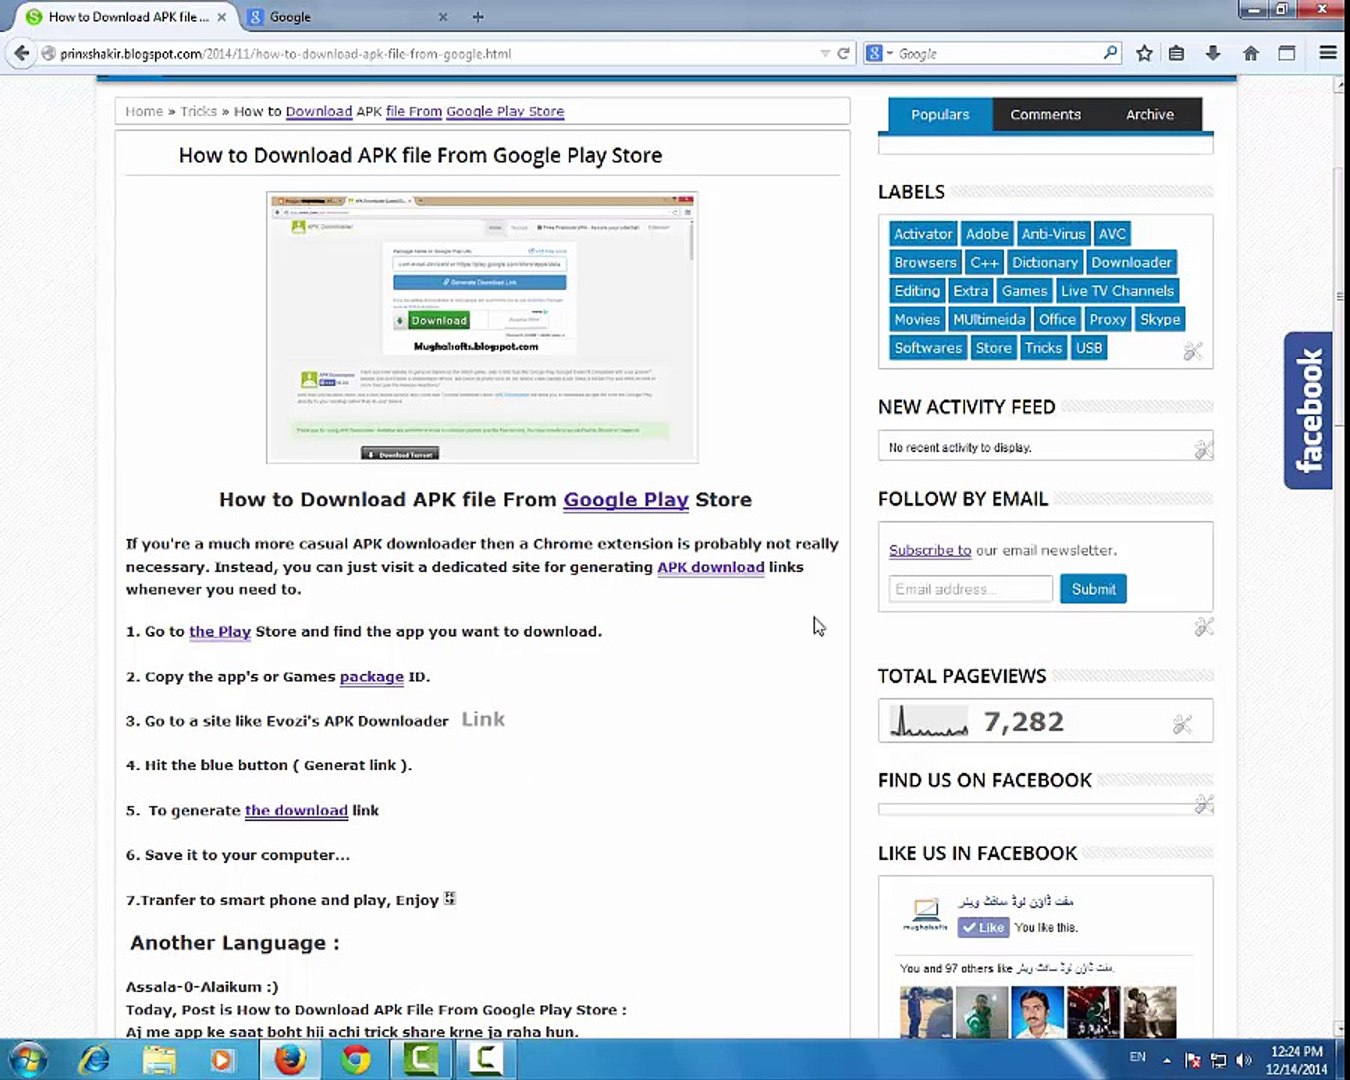Edit the Labels widget via wrench icon

1193,351
